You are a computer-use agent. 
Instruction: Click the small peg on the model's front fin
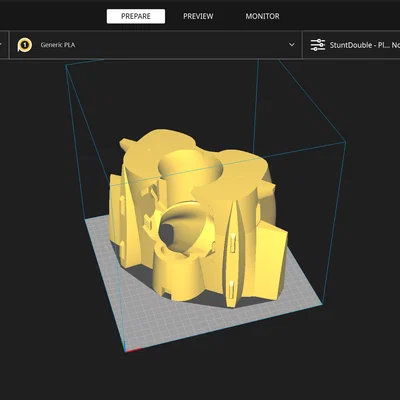(x=232, y=243)
